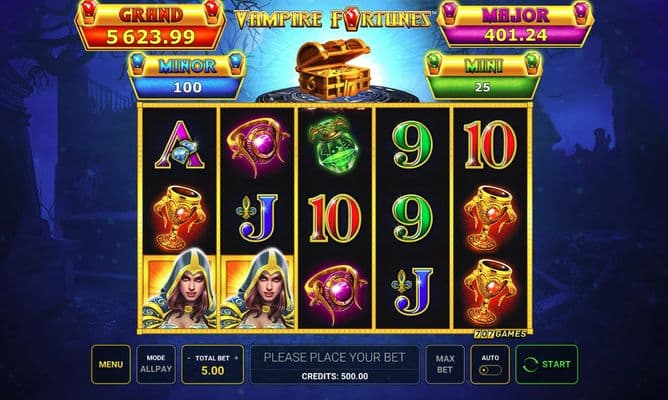668x400 pixels.
Task: Click the Mini jackpot panel
Action: [x=484, y=76]
